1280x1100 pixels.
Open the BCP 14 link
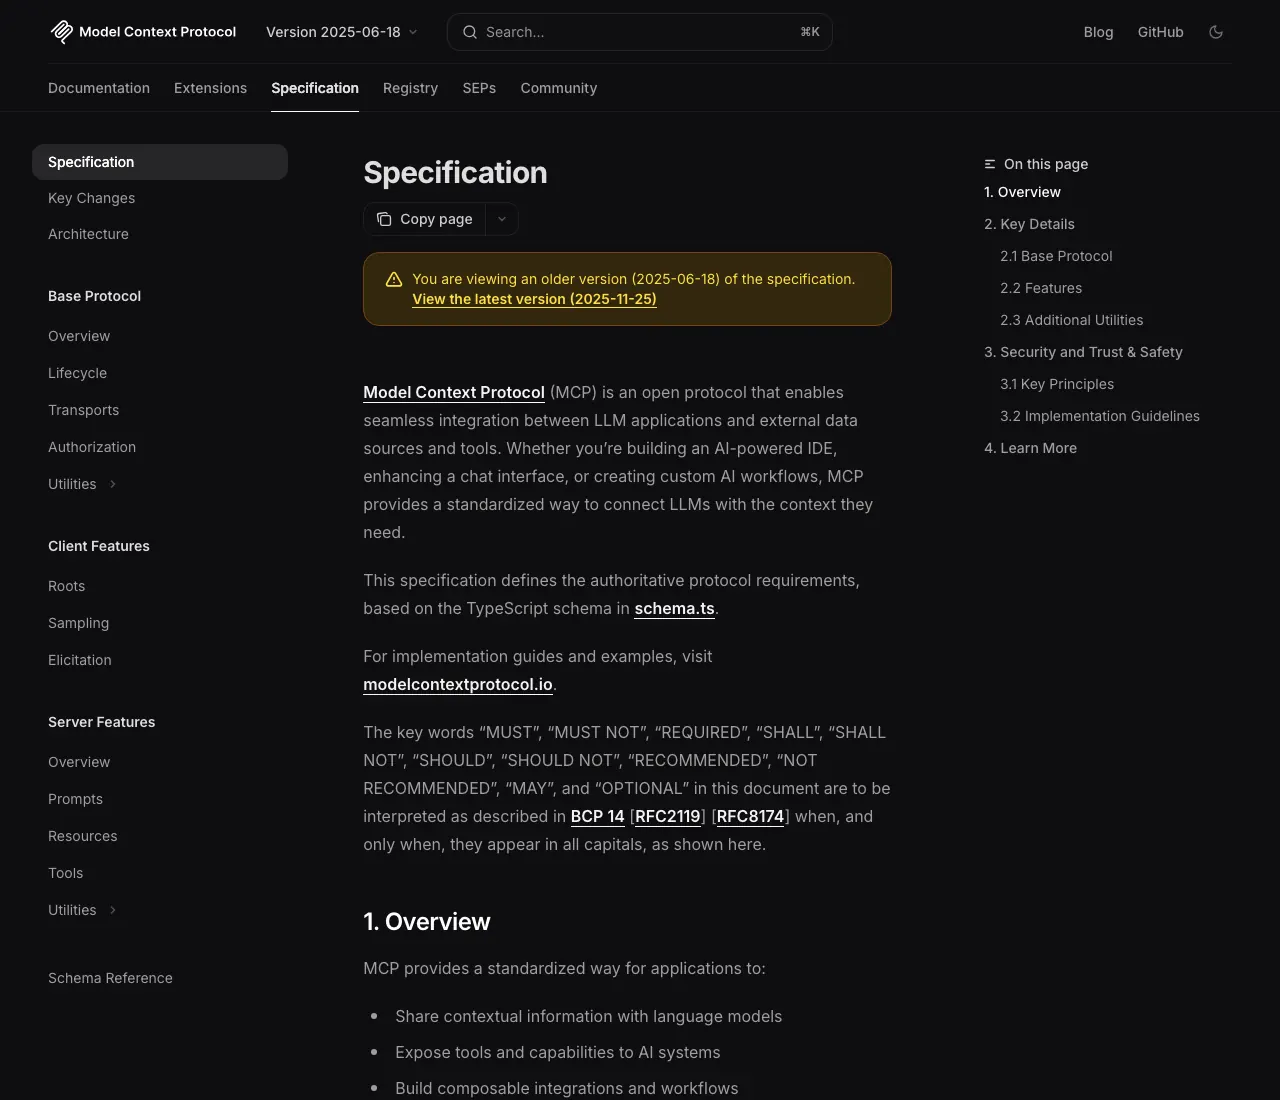[x=598, y=816]
